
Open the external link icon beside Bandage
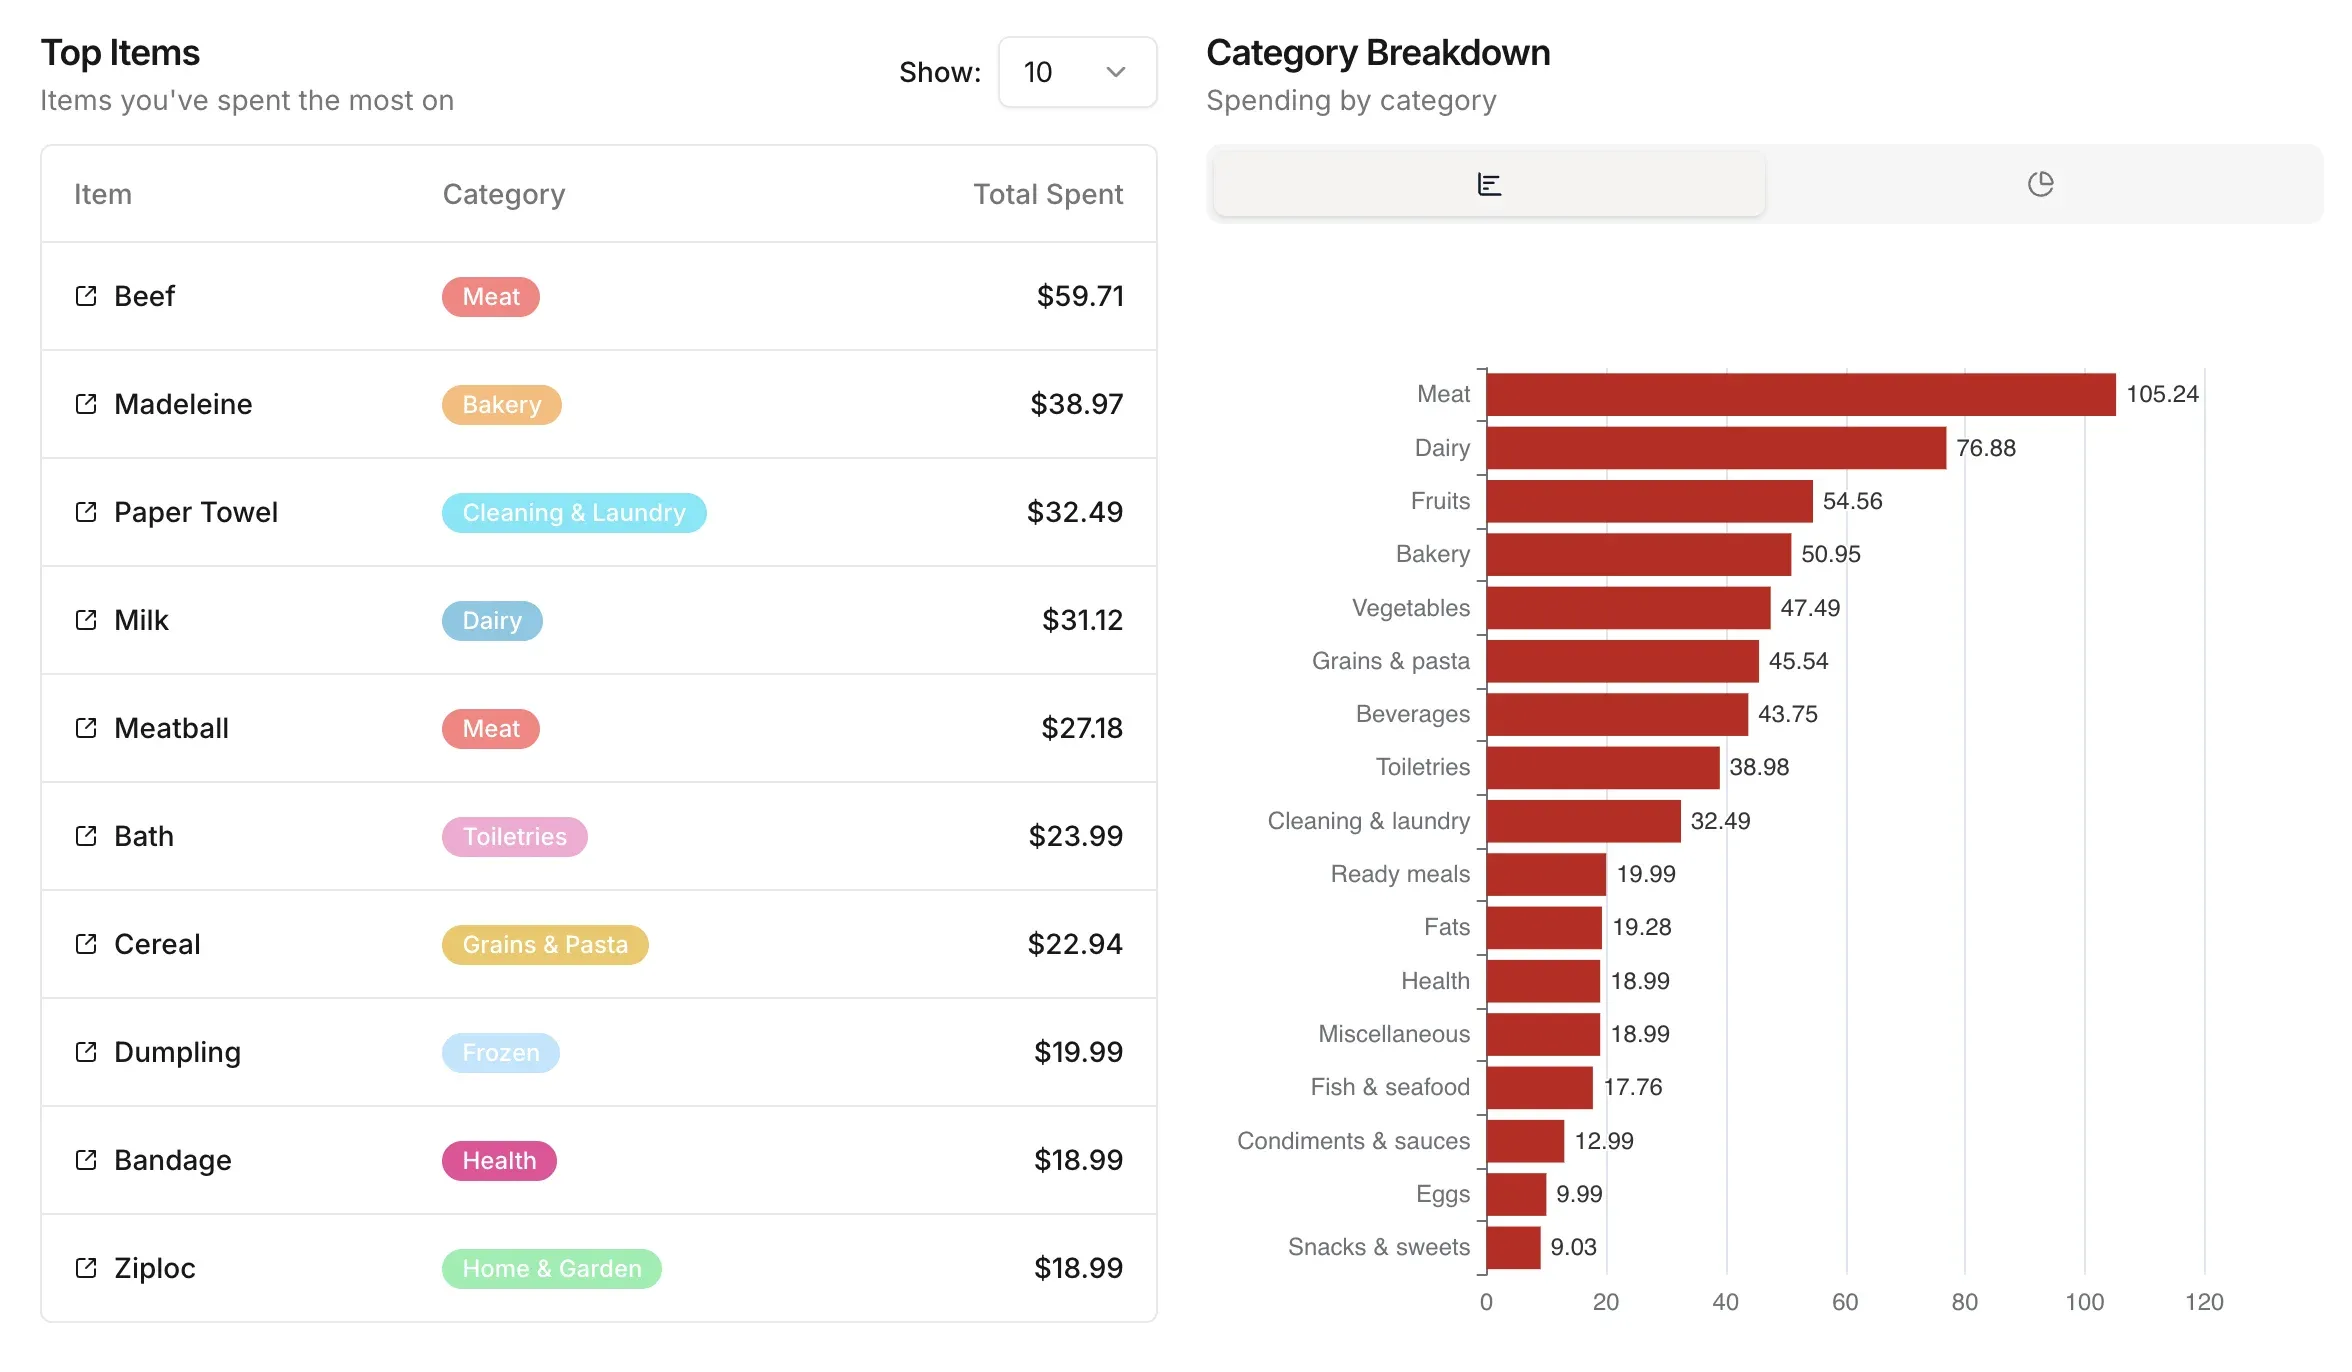(86, 1160)
